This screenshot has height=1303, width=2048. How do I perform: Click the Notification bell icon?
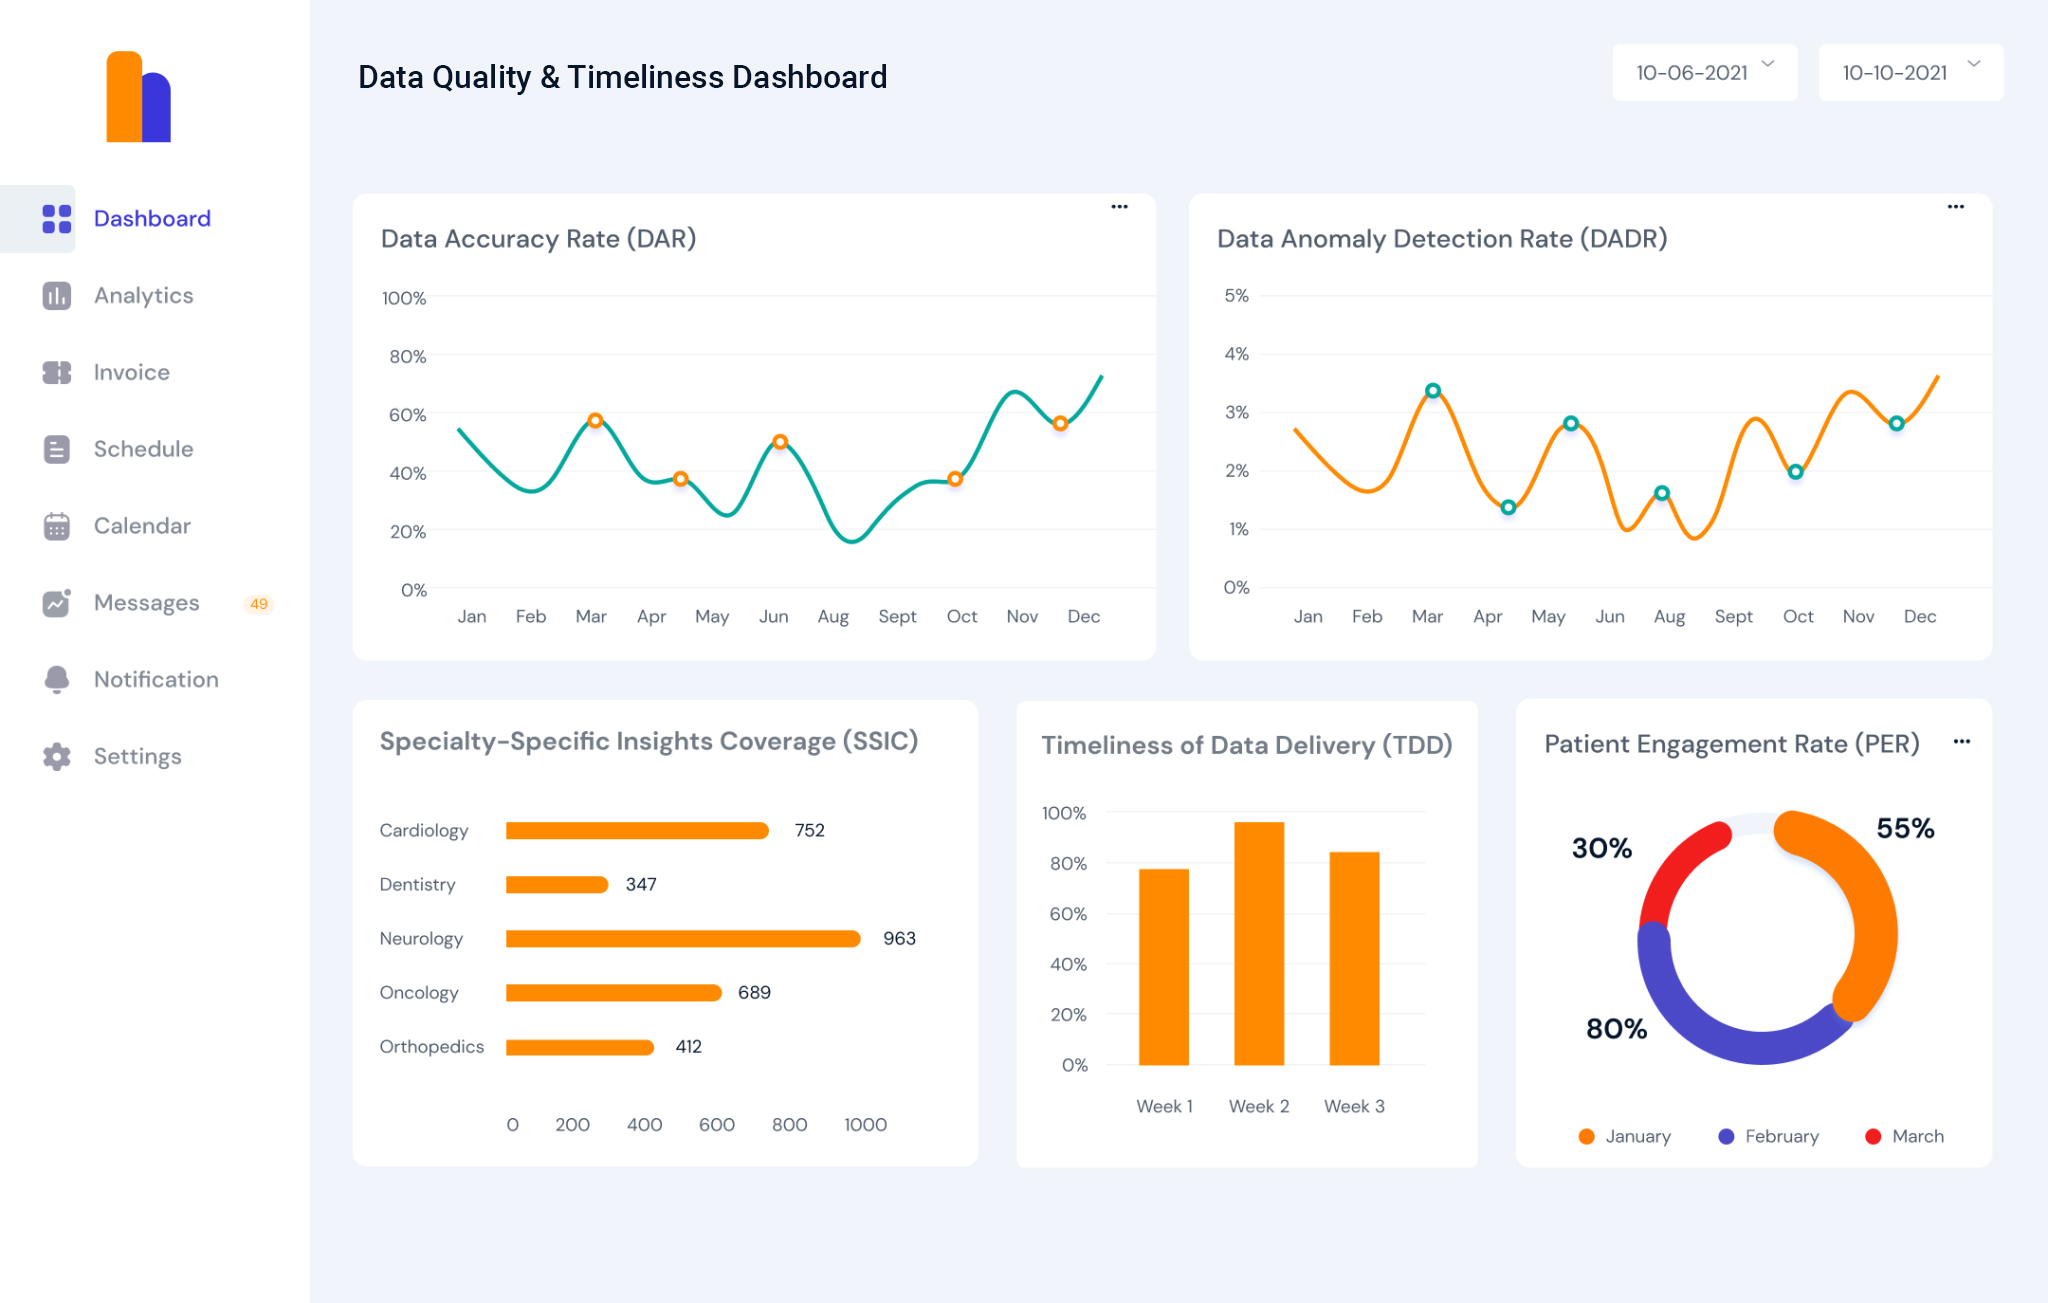[x=55, y=679]
